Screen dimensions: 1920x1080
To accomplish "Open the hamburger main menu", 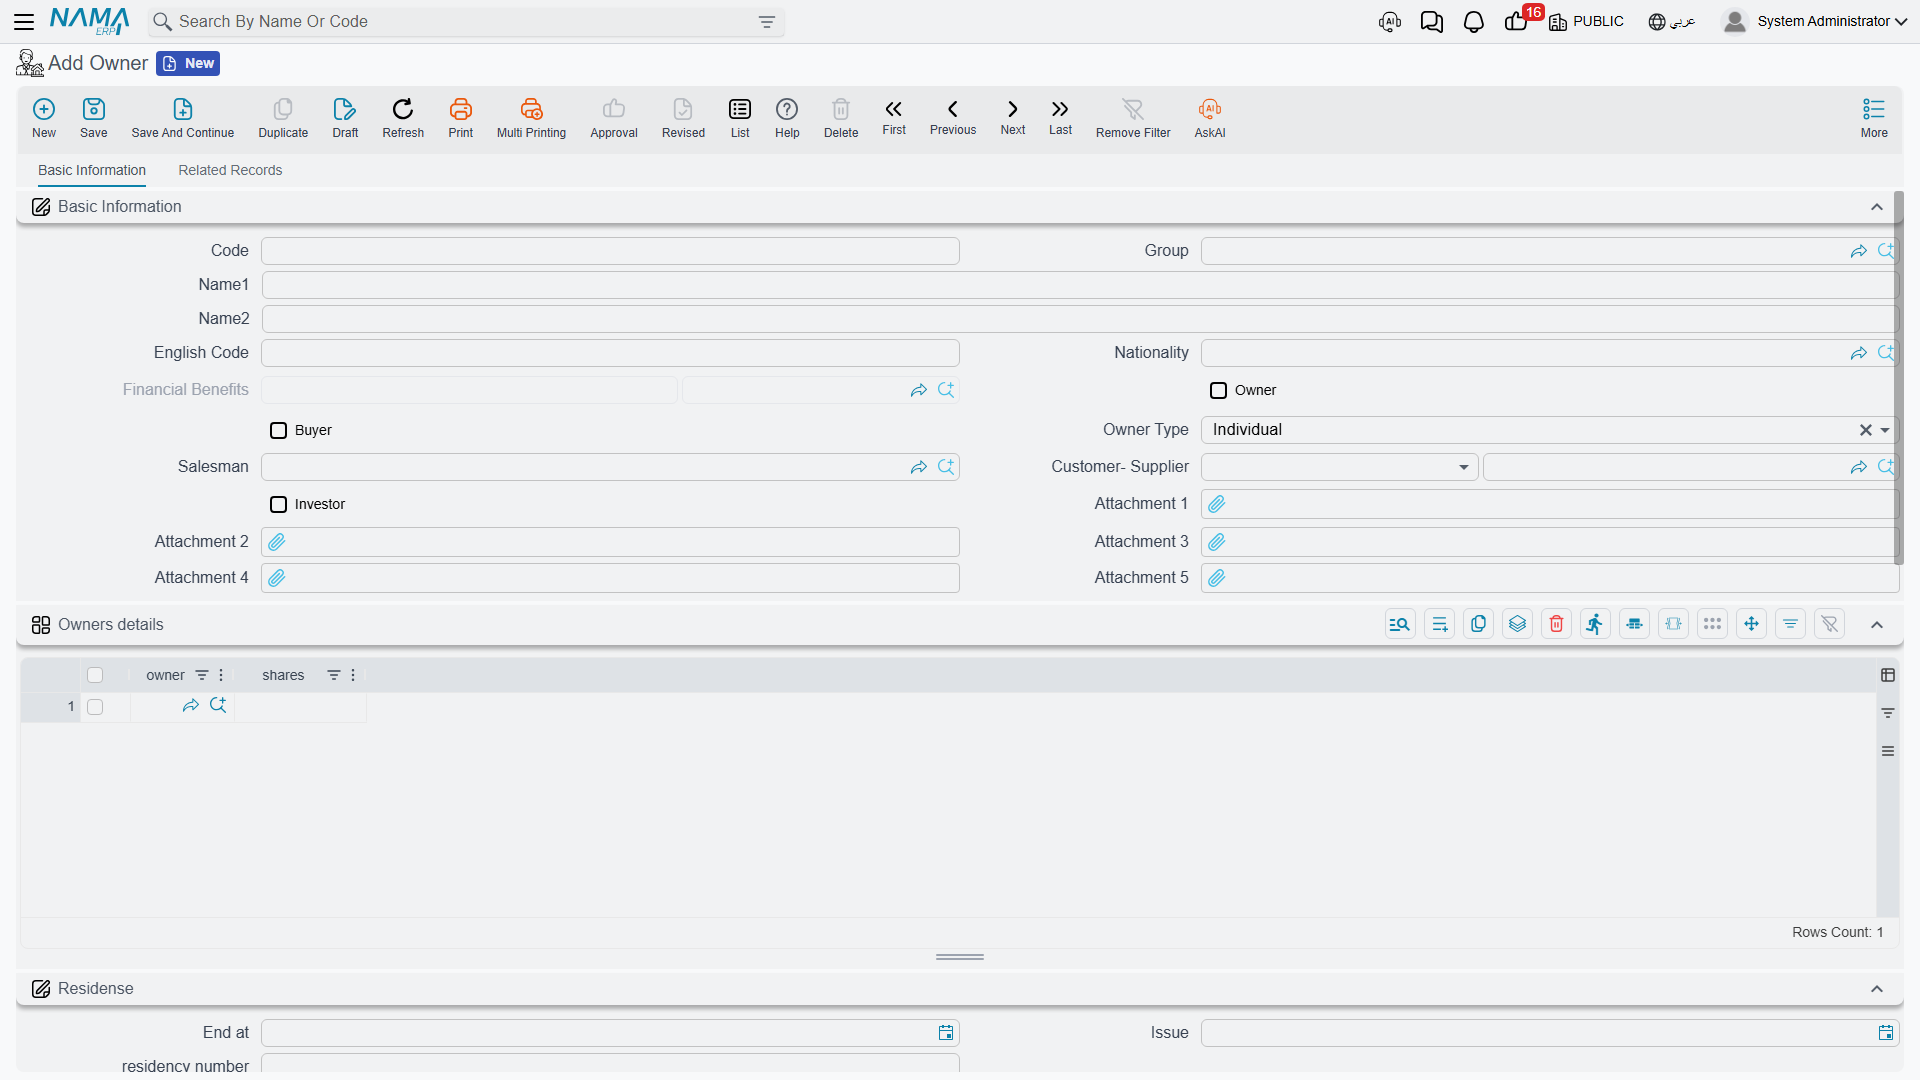I will pos(24,21).
